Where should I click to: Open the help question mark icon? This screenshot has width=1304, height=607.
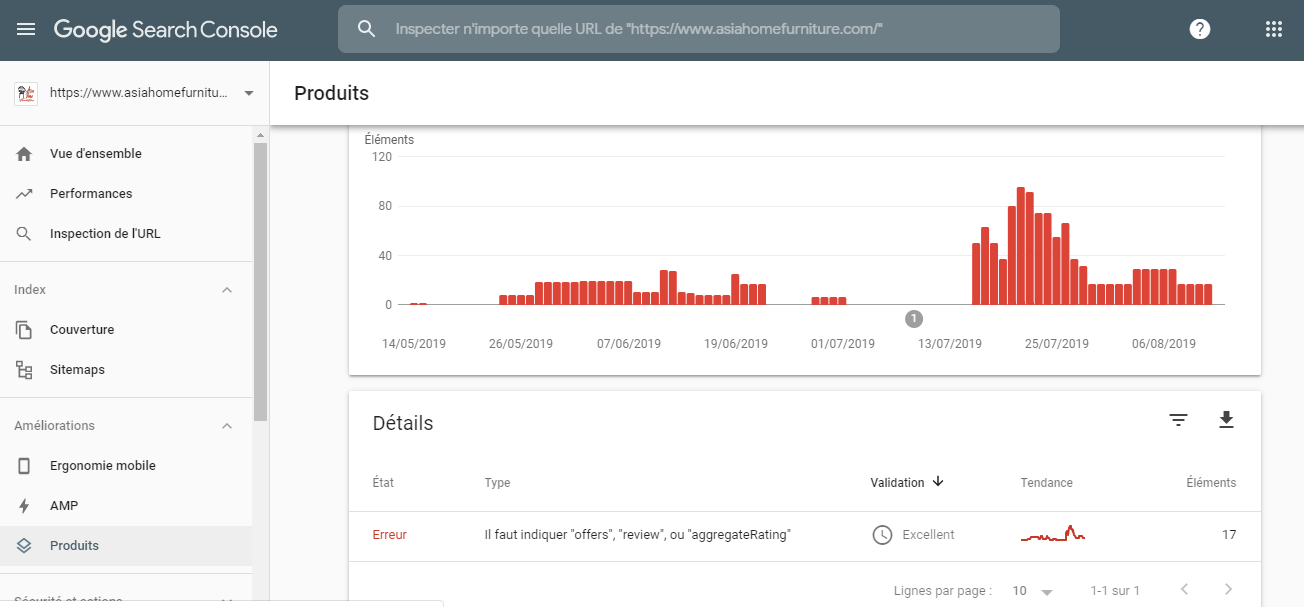(x=1200, y=29)
